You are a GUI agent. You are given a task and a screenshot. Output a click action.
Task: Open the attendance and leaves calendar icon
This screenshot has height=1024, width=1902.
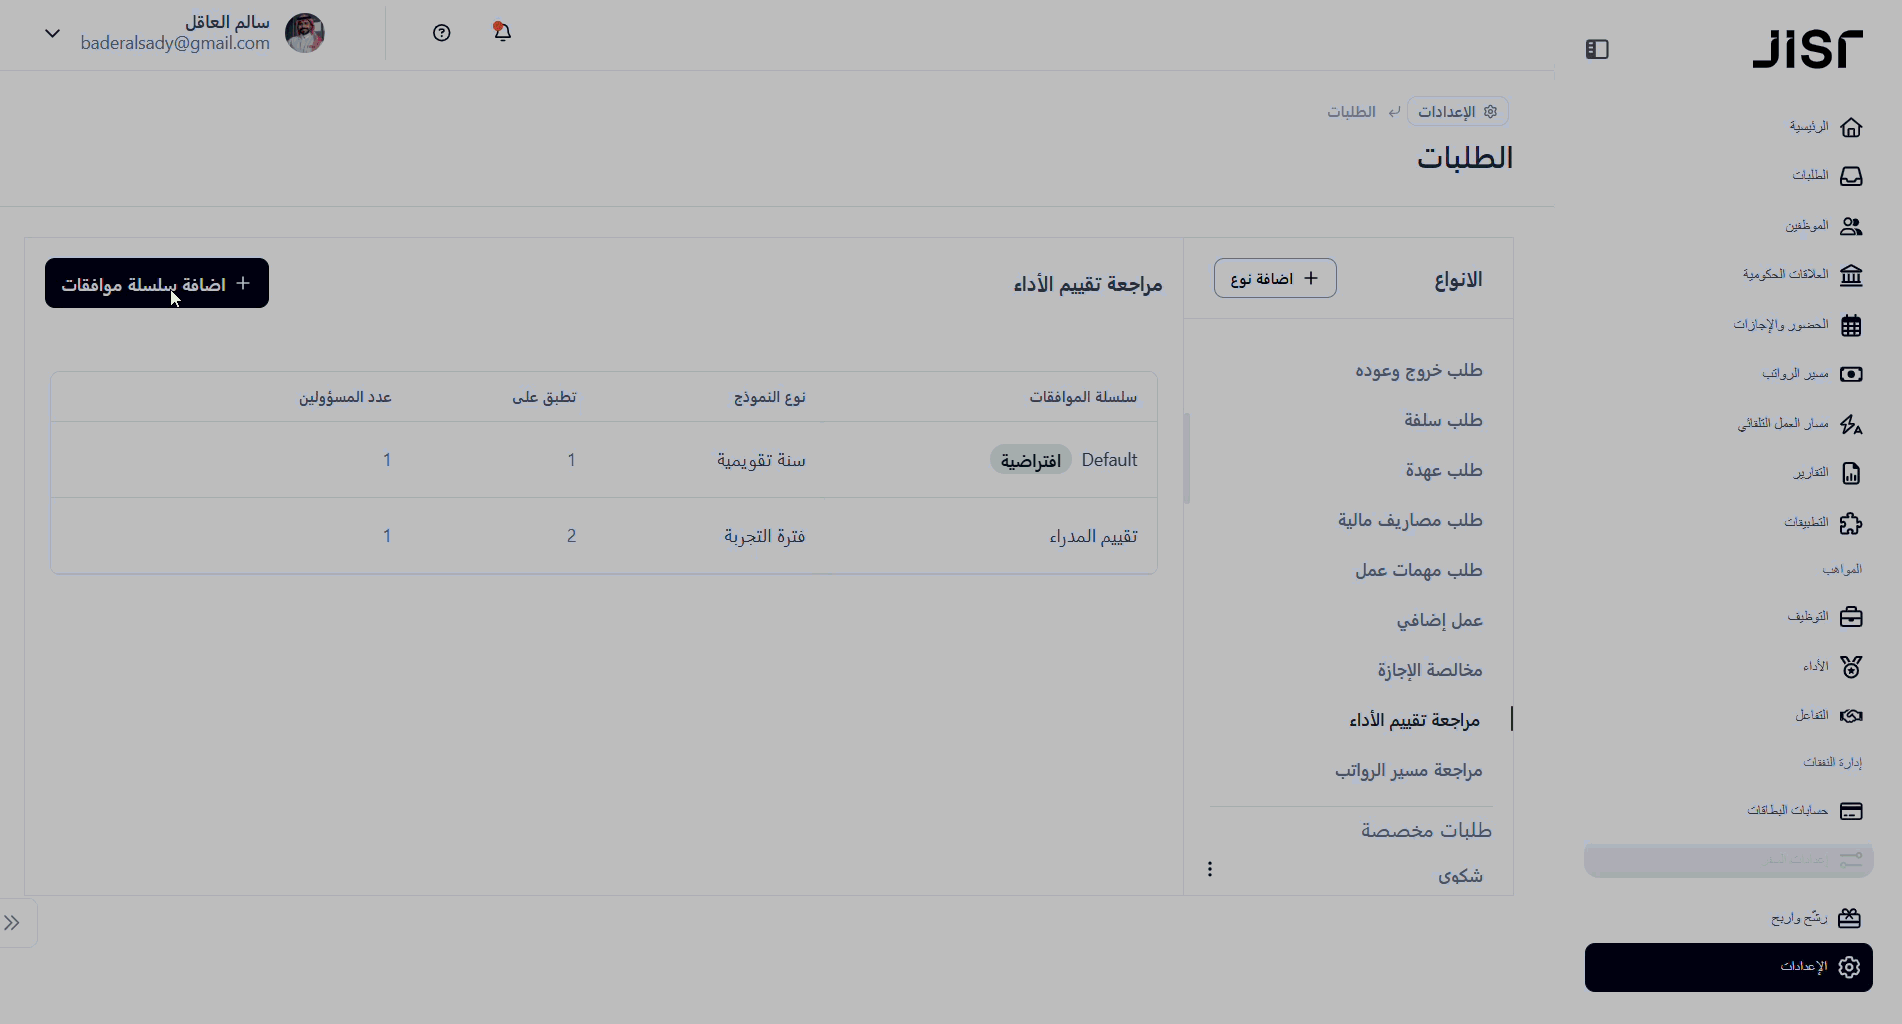[x=1850, y=325]
